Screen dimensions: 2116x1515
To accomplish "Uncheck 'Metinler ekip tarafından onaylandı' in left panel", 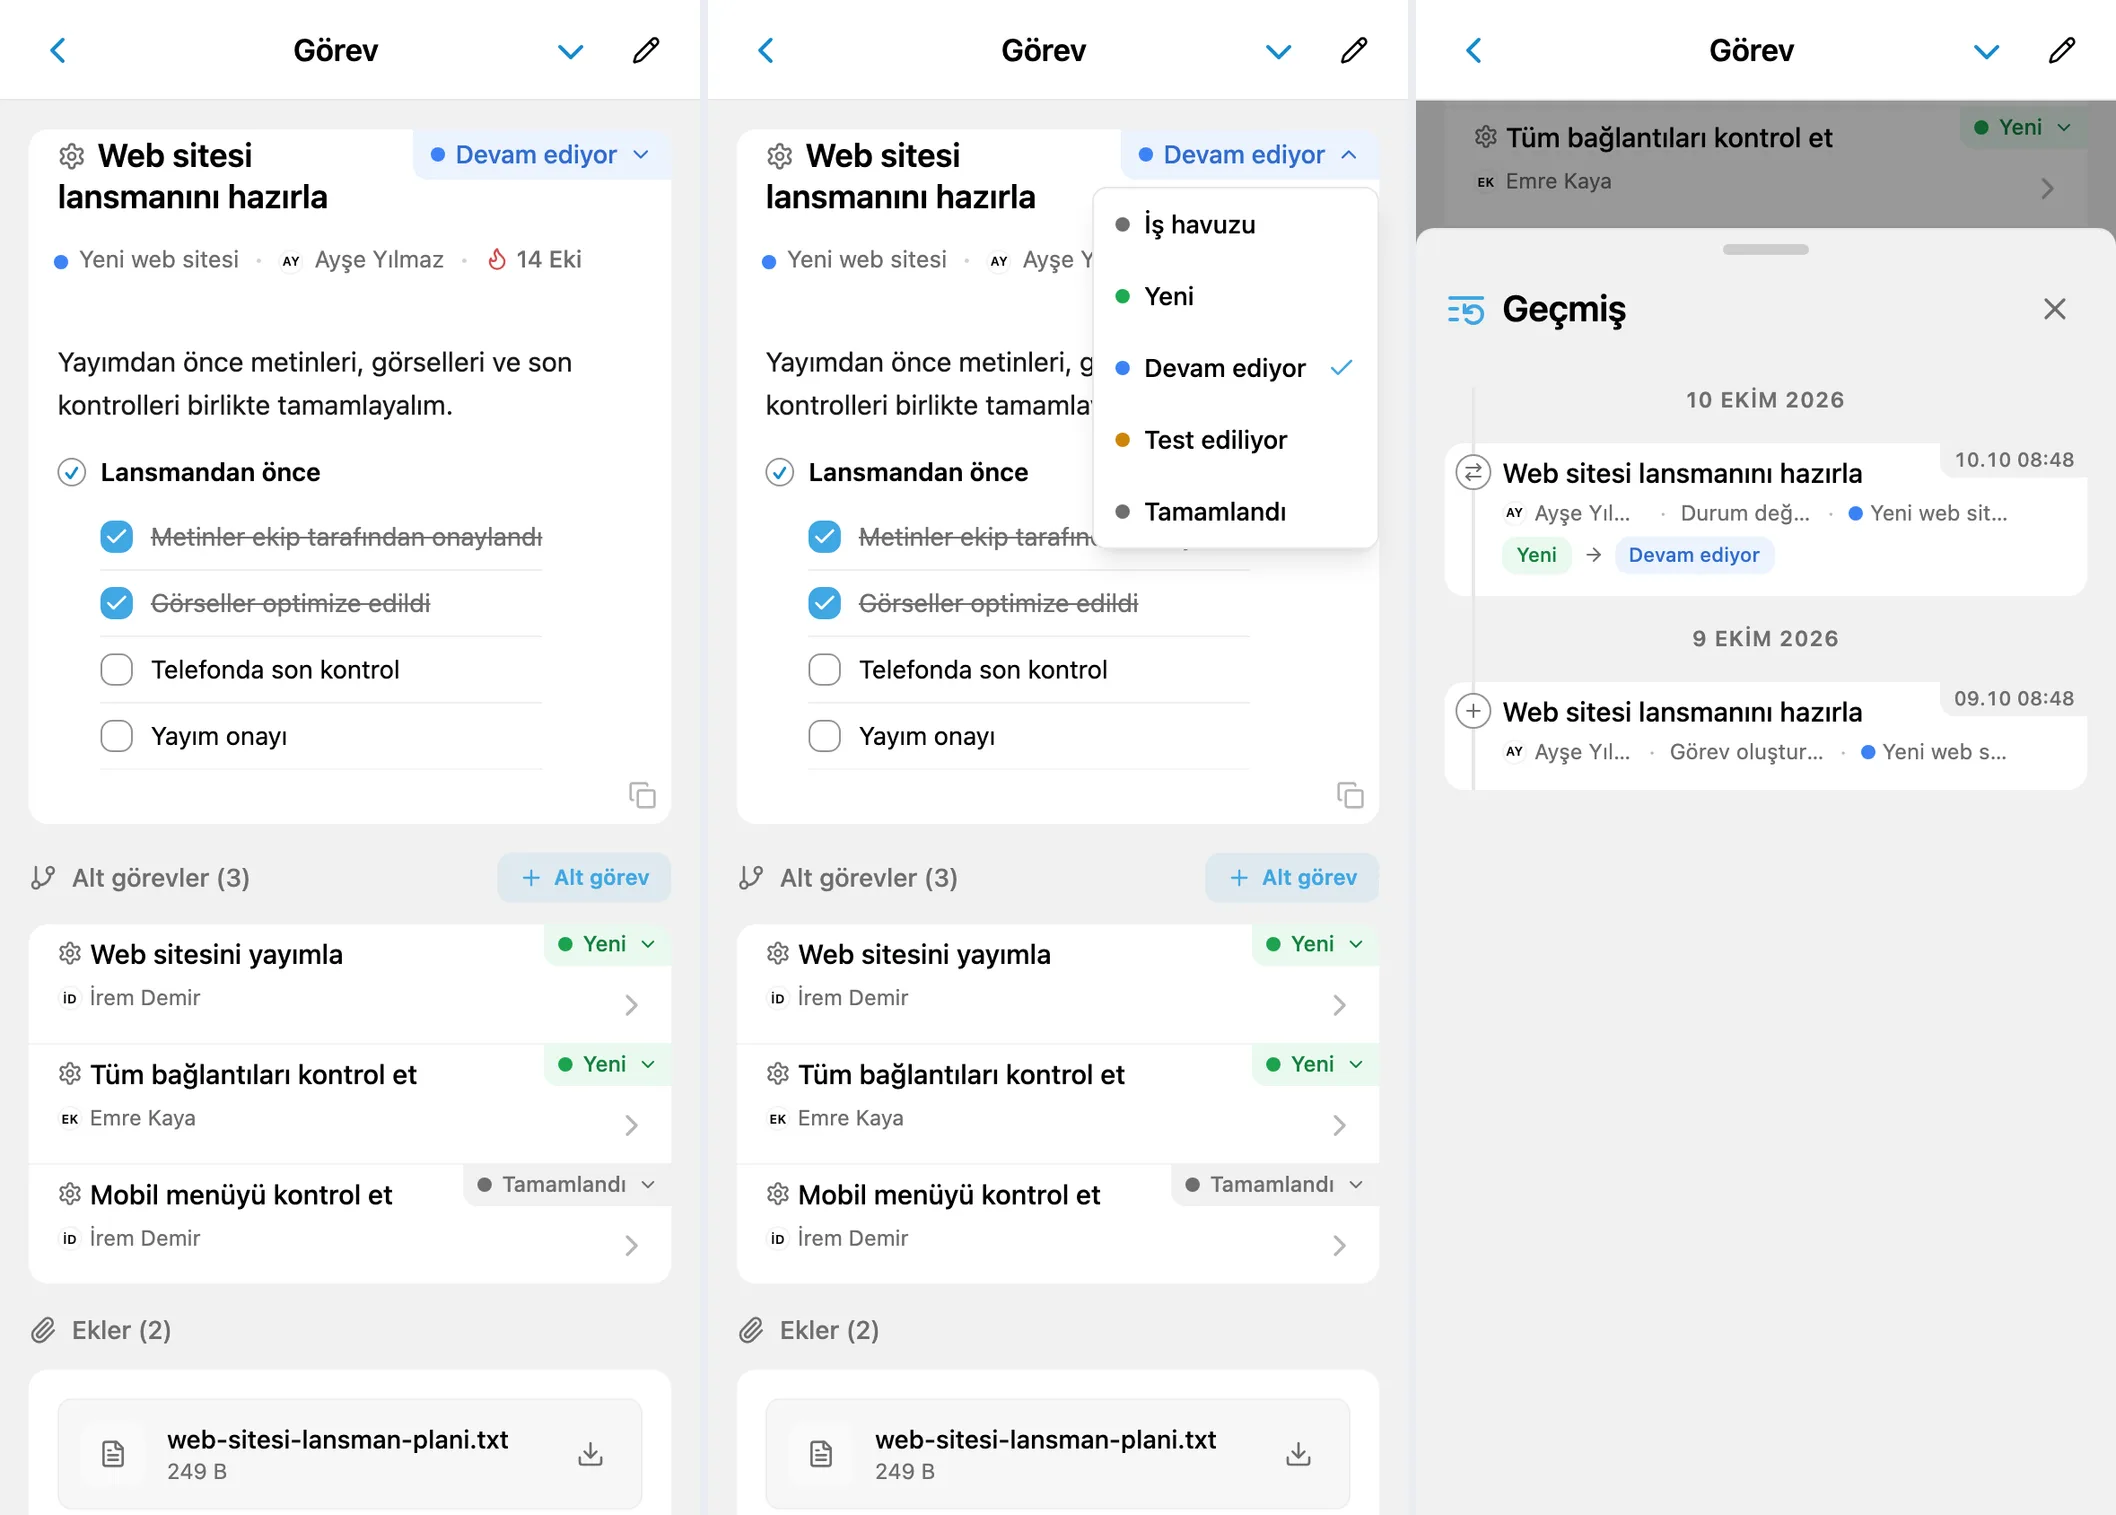I will 117,537.
